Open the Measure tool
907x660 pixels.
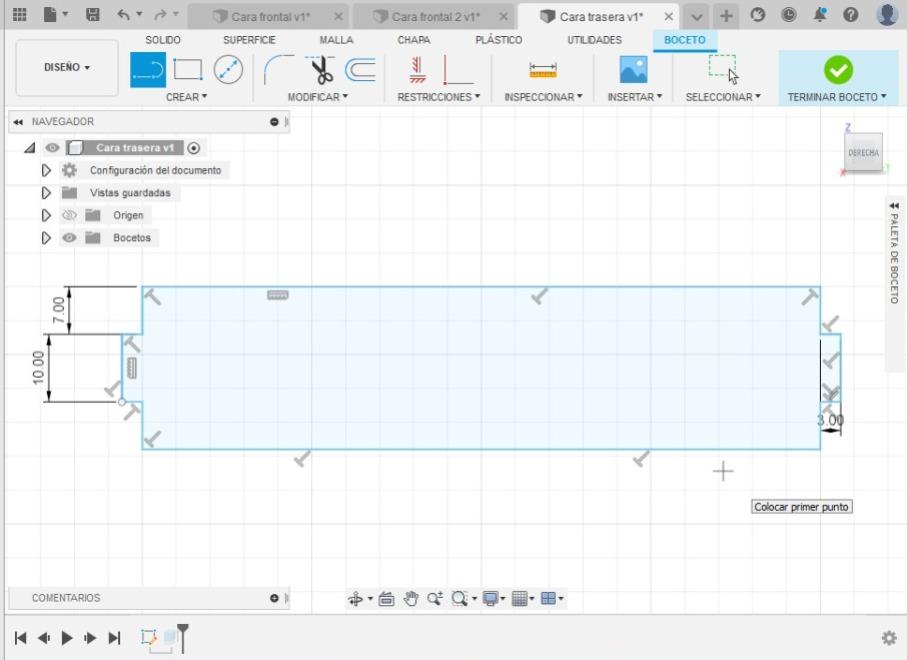coord(543,70)
